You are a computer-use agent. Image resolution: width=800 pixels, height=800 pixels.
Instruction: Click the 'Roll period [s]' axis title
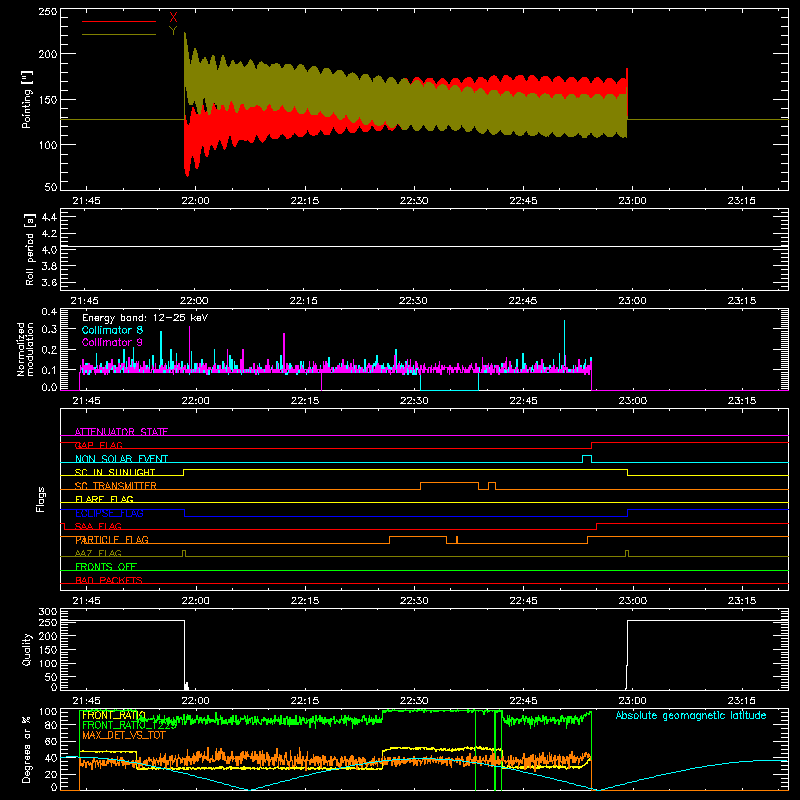[x=30, y=249]
